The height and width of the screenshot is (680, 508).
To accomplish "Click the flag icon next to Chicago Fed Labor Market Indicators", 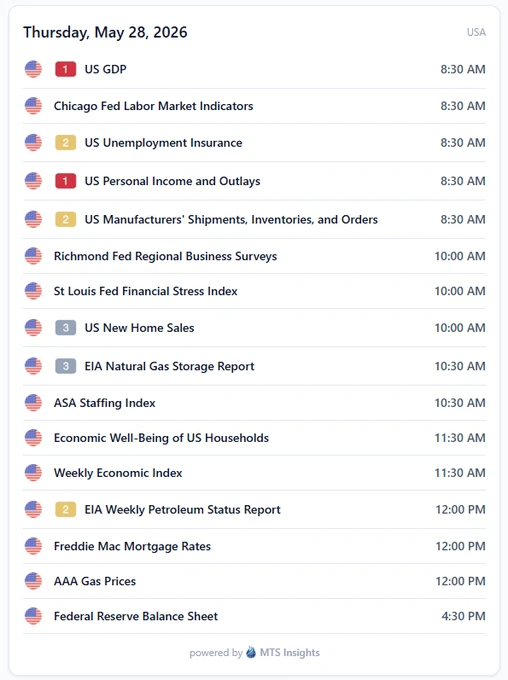I will [x=33, y=106].
